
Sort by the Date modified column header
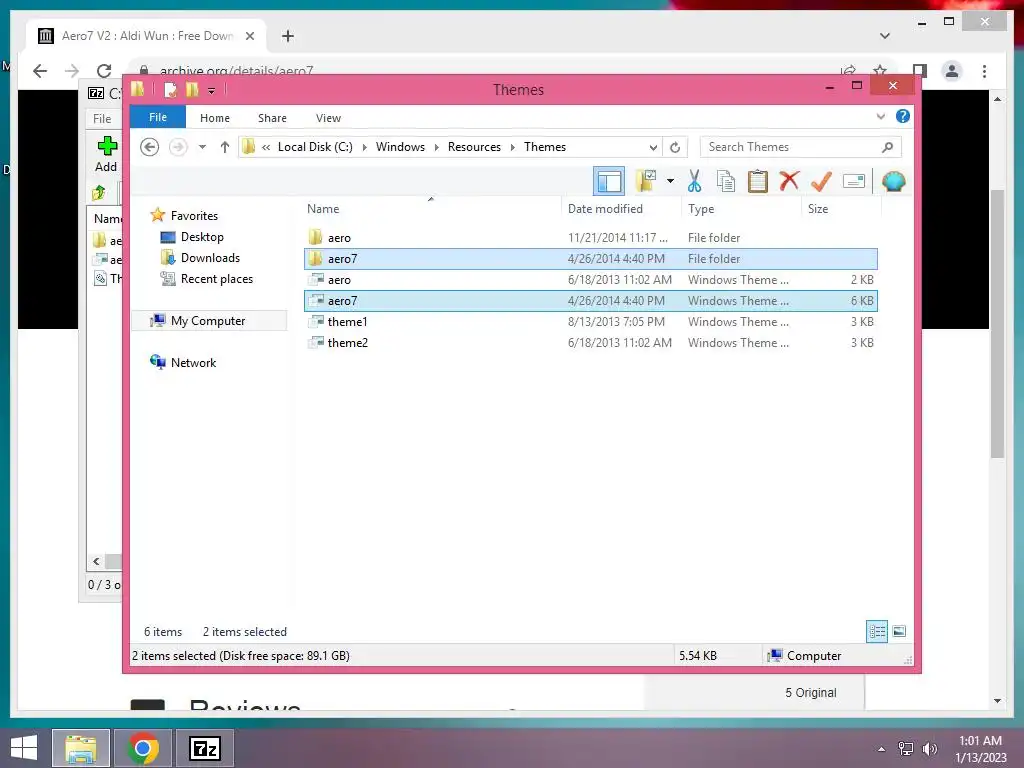pos(620,208)
